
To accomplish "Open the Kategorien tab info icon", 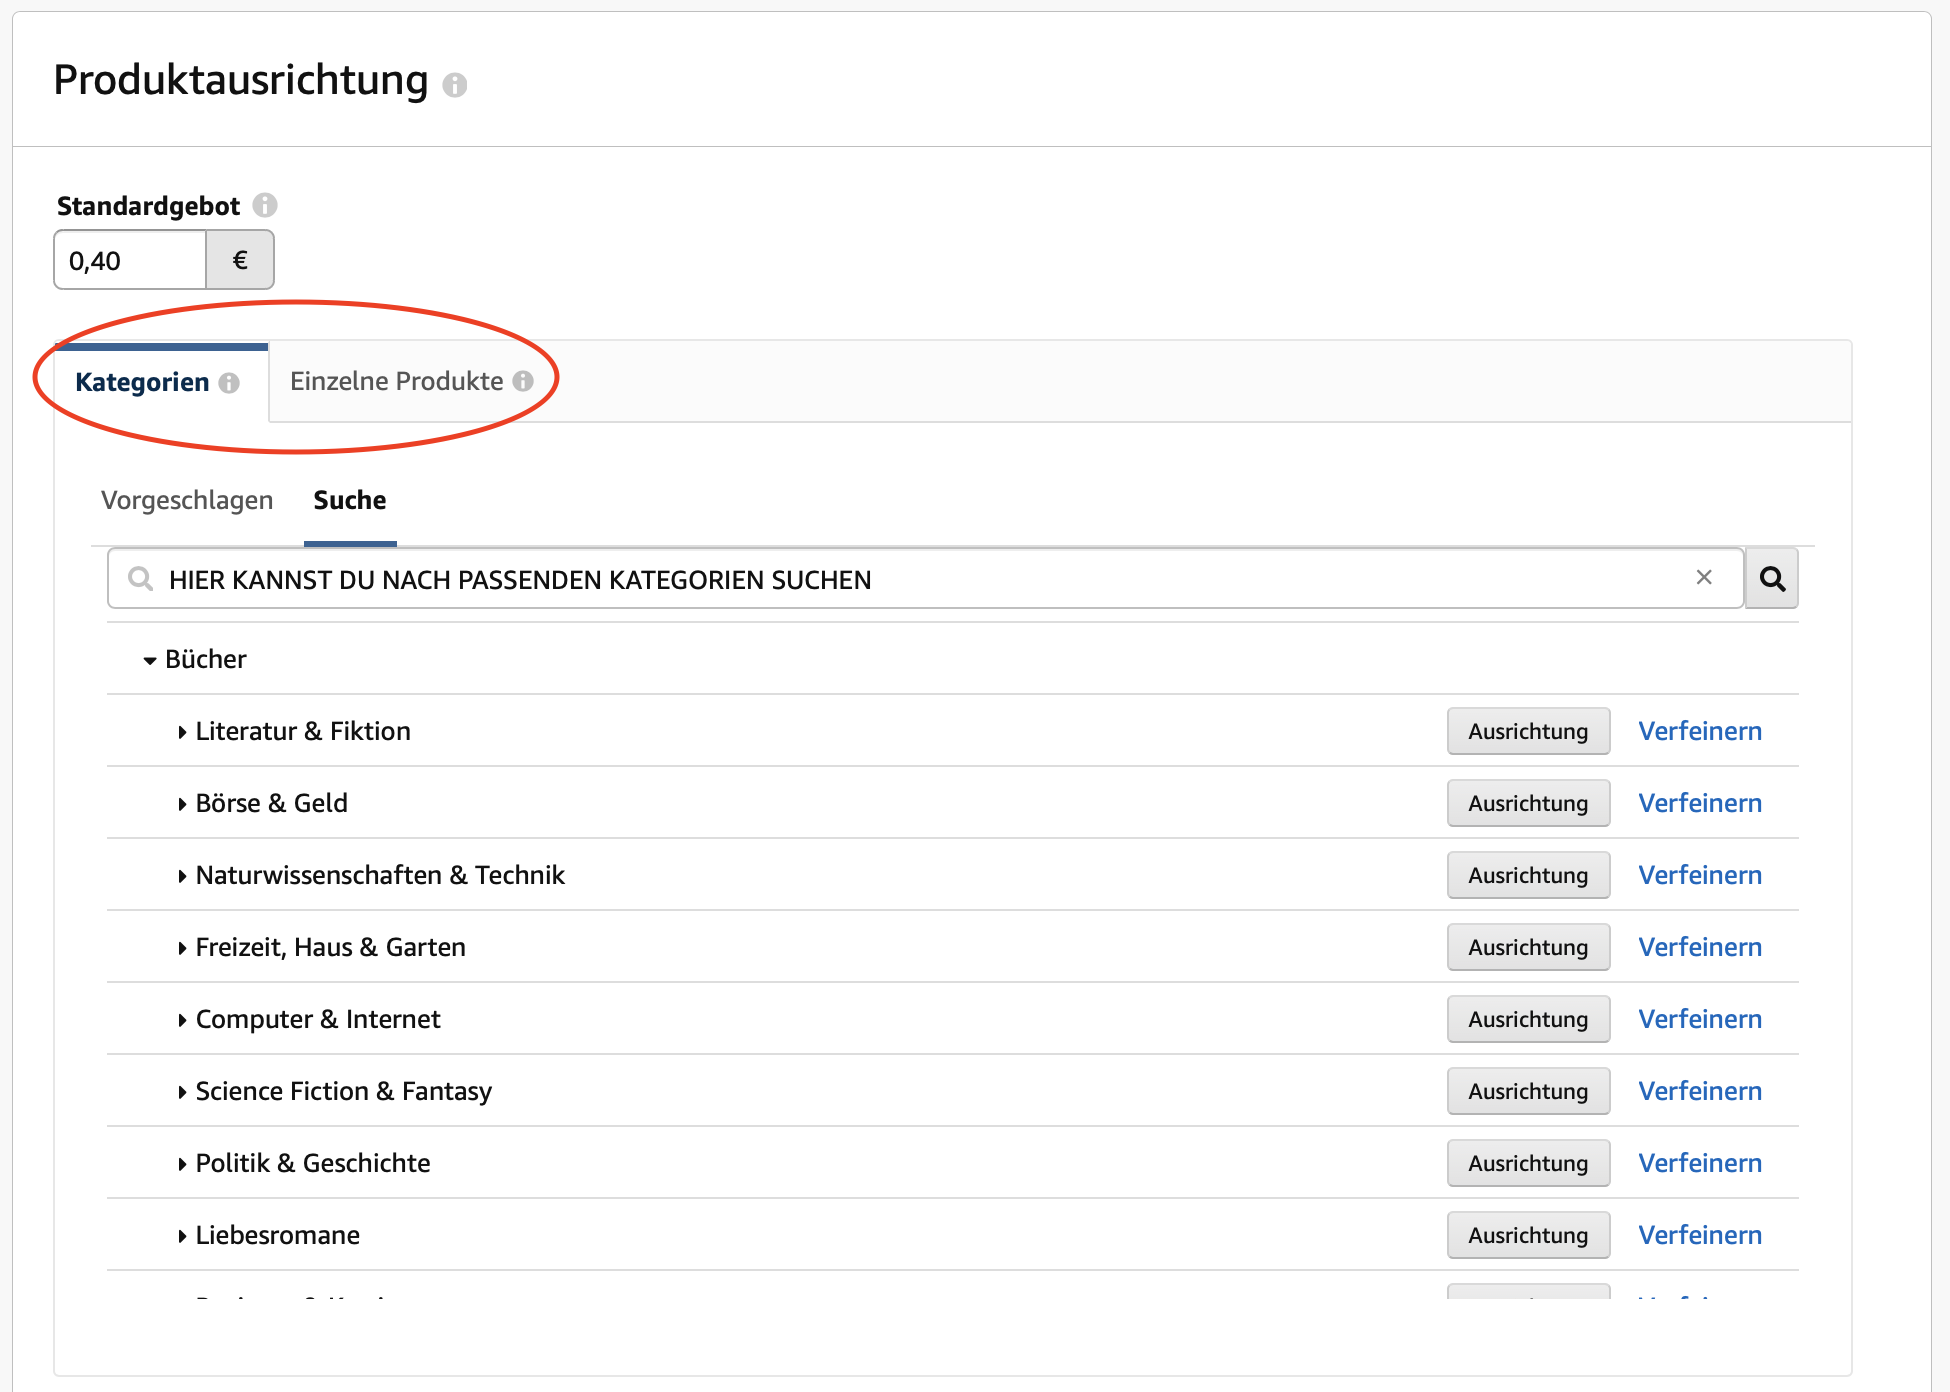I will (231, 383).
